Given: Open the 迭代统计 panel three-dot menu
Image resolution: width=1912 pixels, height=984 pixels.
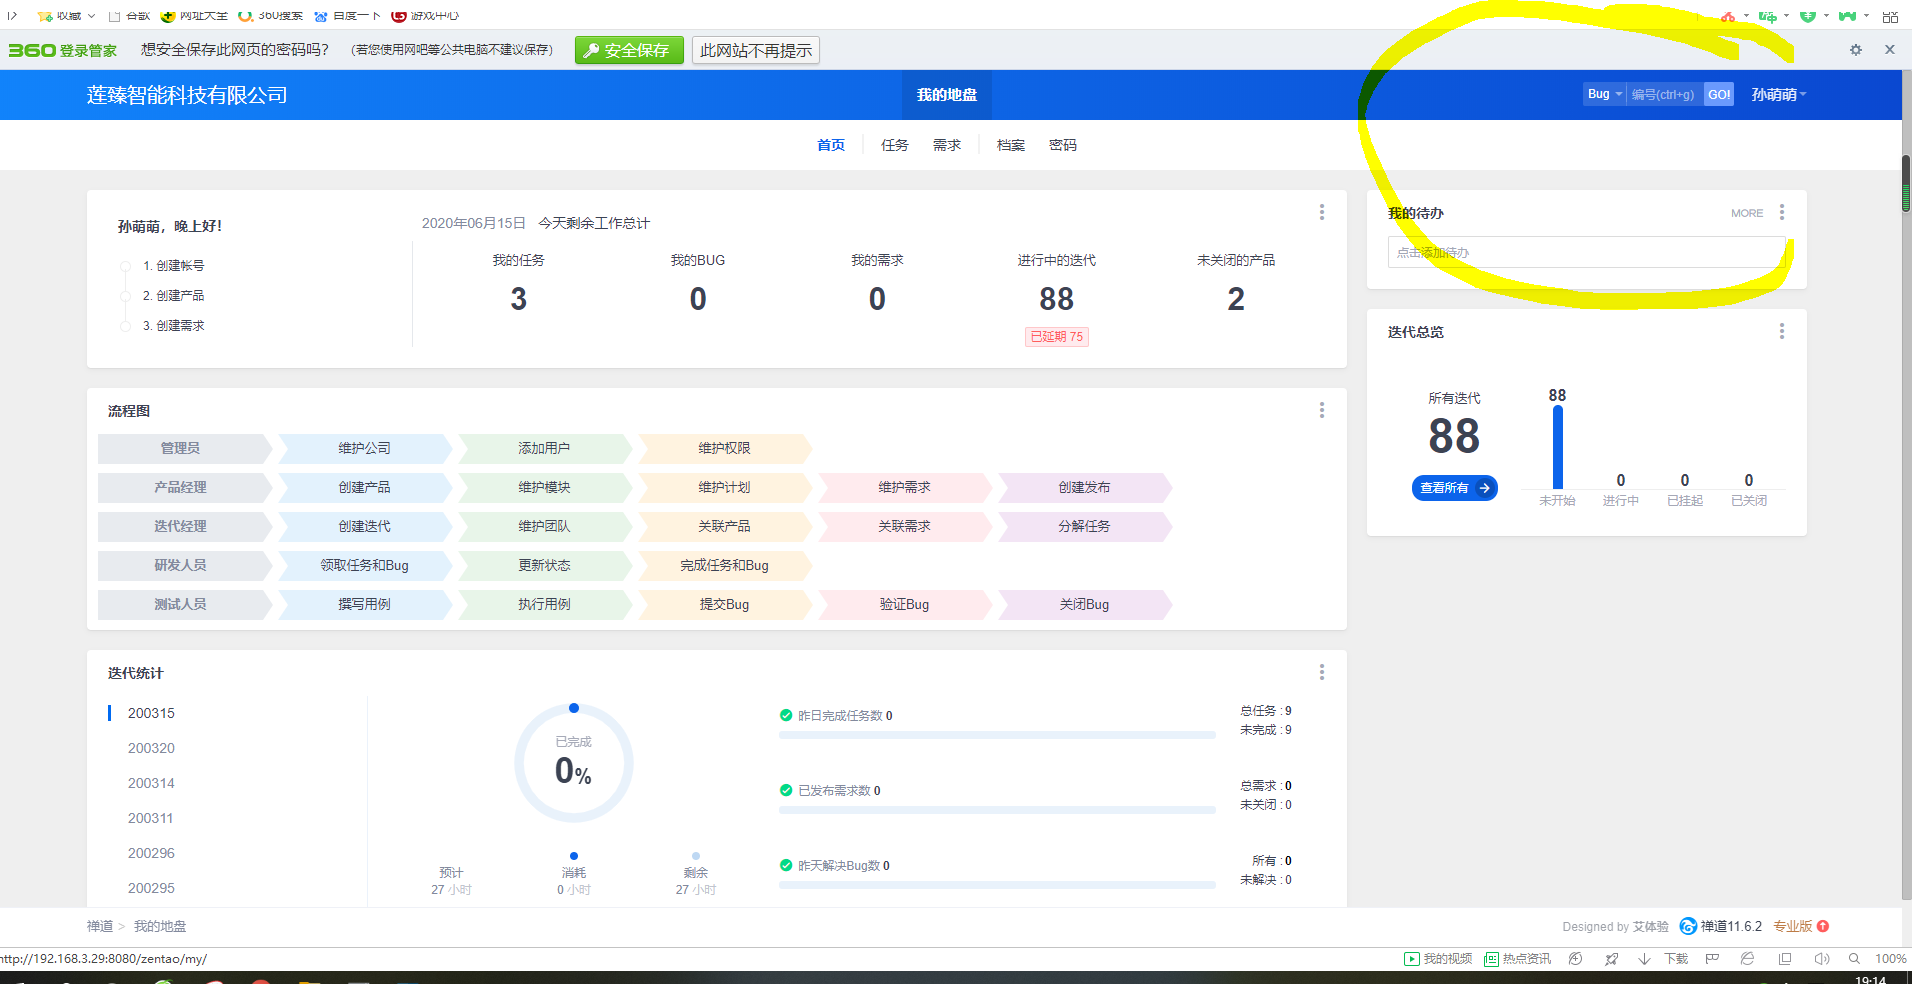Looking at the screenshot, I should (1321, 672).
